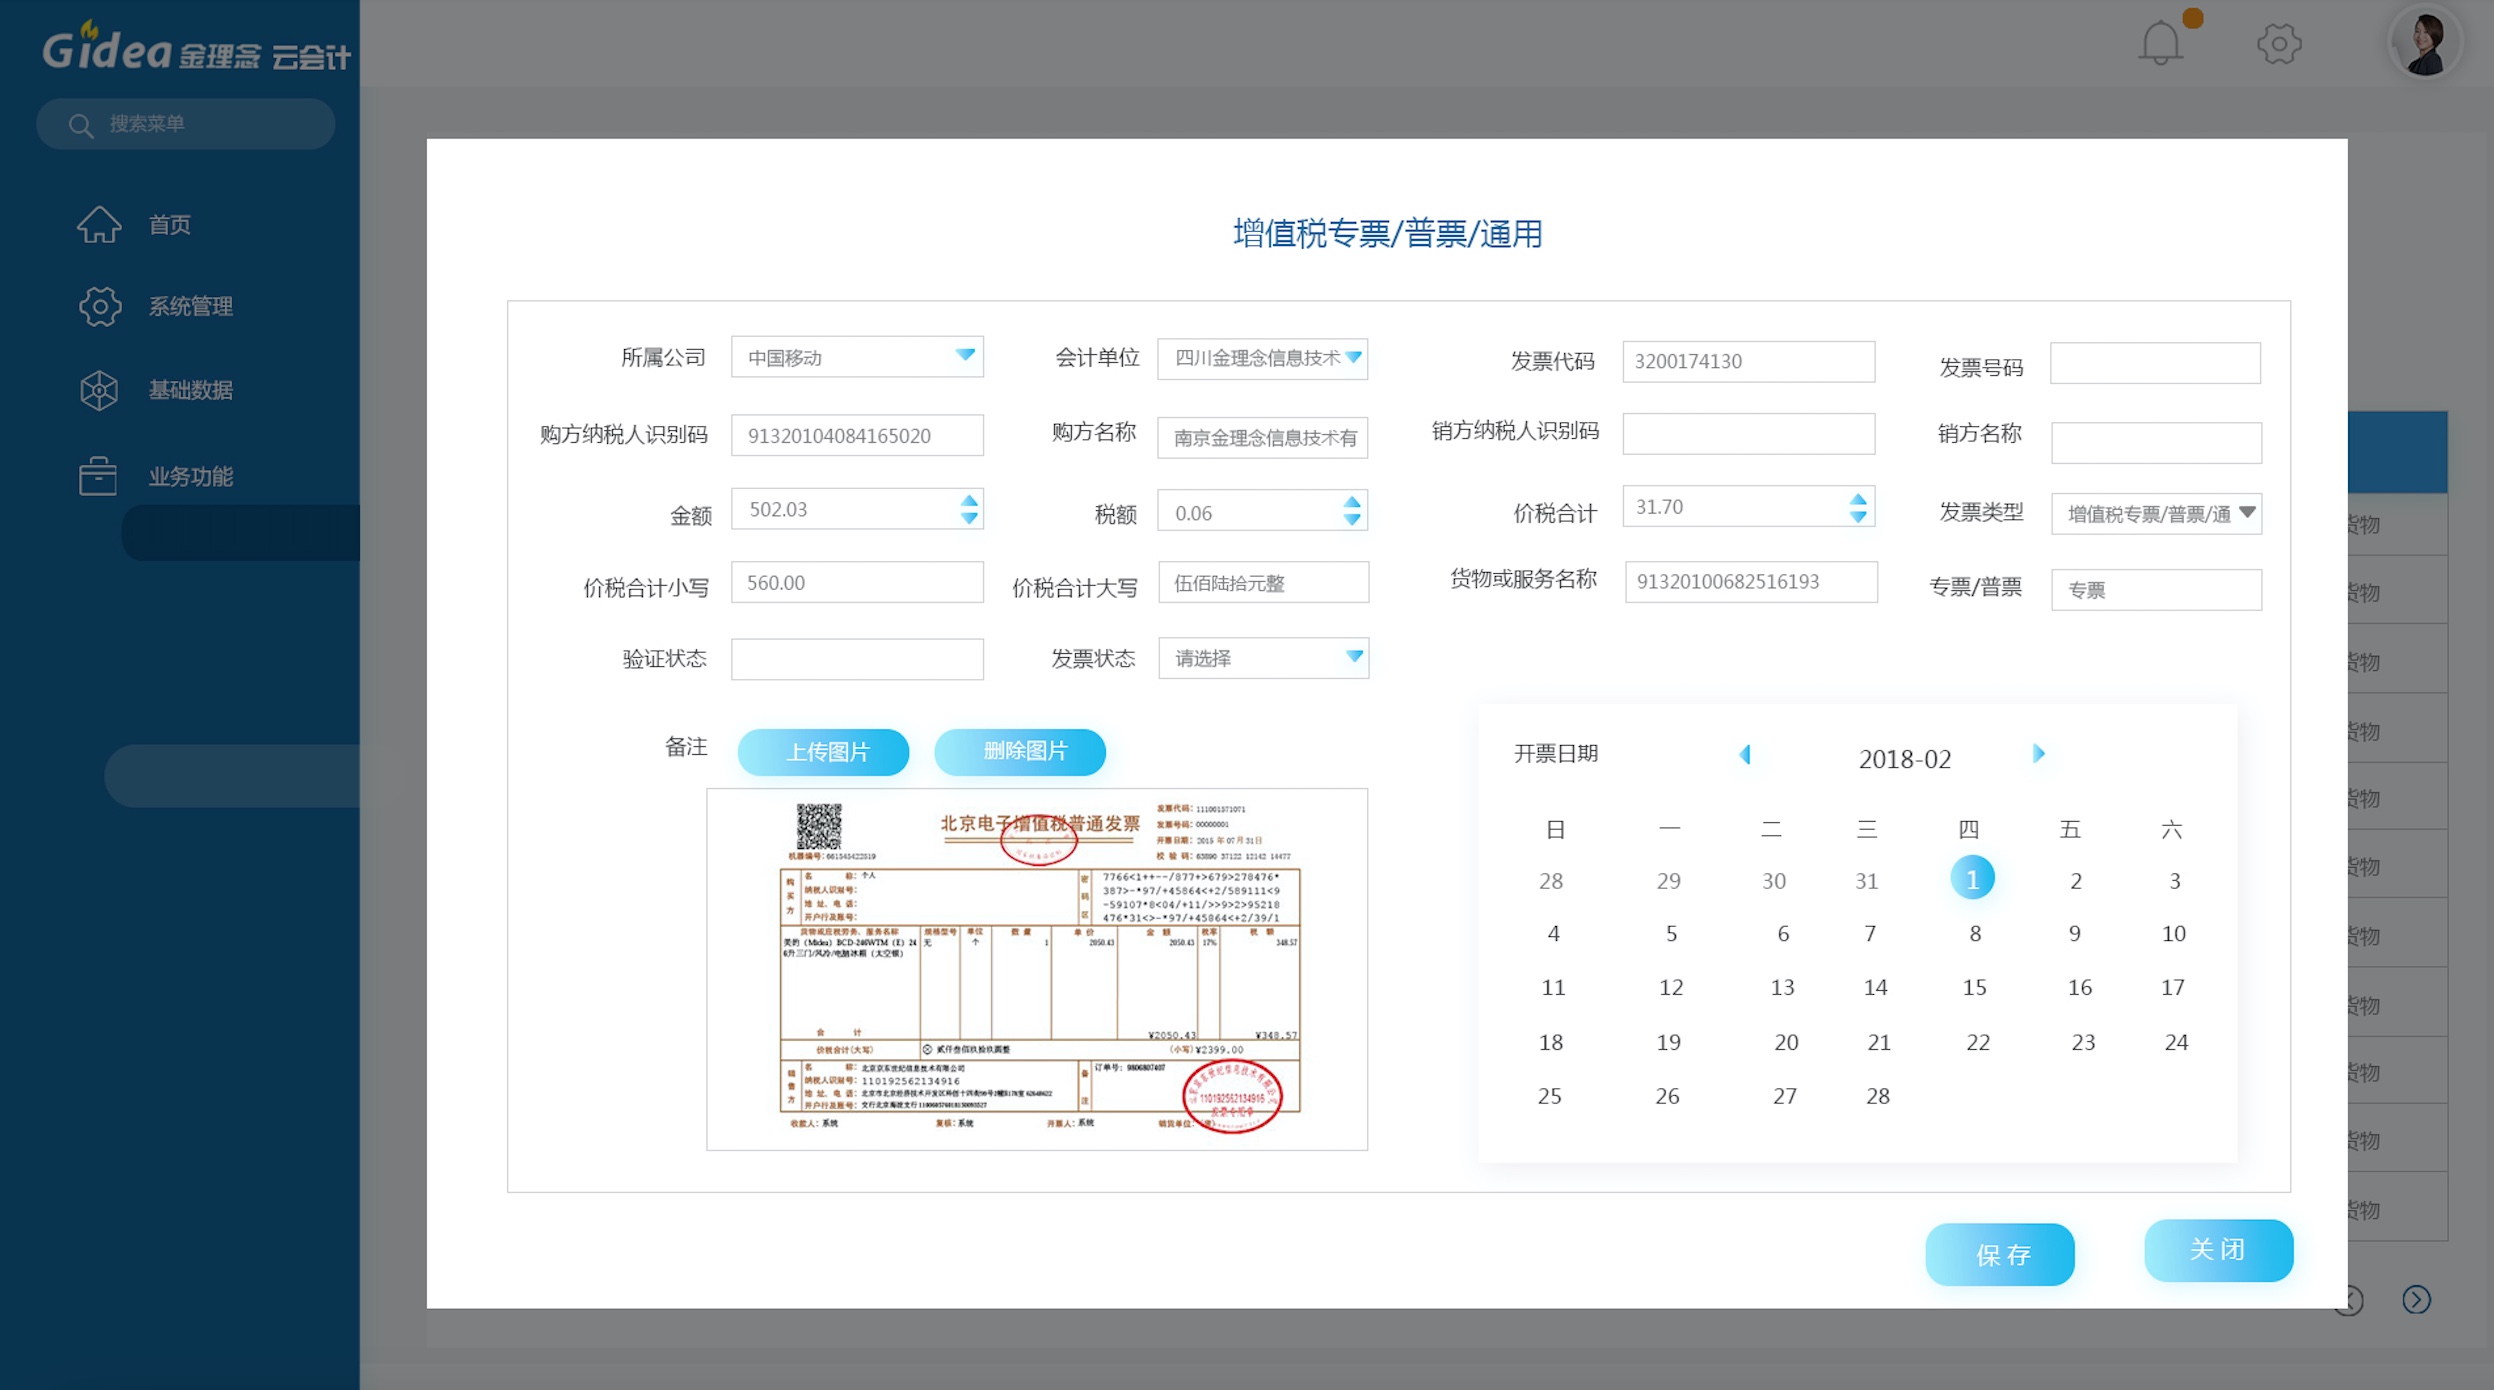The height and width of the screenshot is (1390, 2494).
Task: Go to the previous month in the calendar
Action: (1745, 754)
